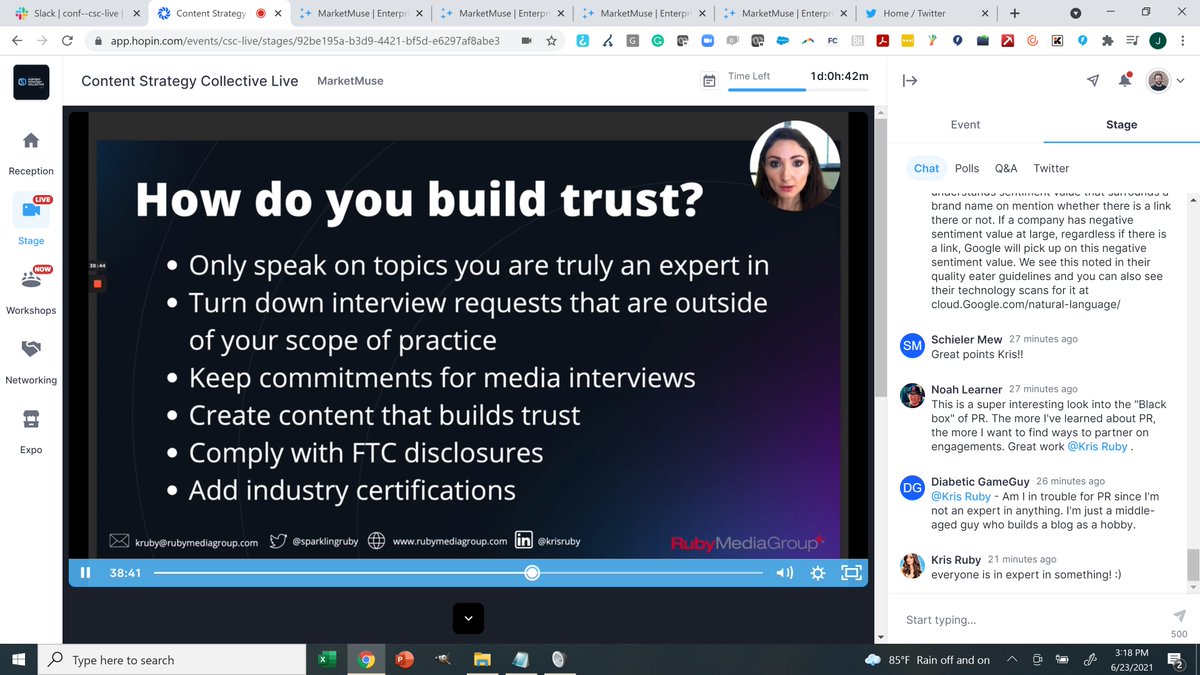The image size is (1200, 675).
Task: Select the Chat tab
Action: click(927, 168)
